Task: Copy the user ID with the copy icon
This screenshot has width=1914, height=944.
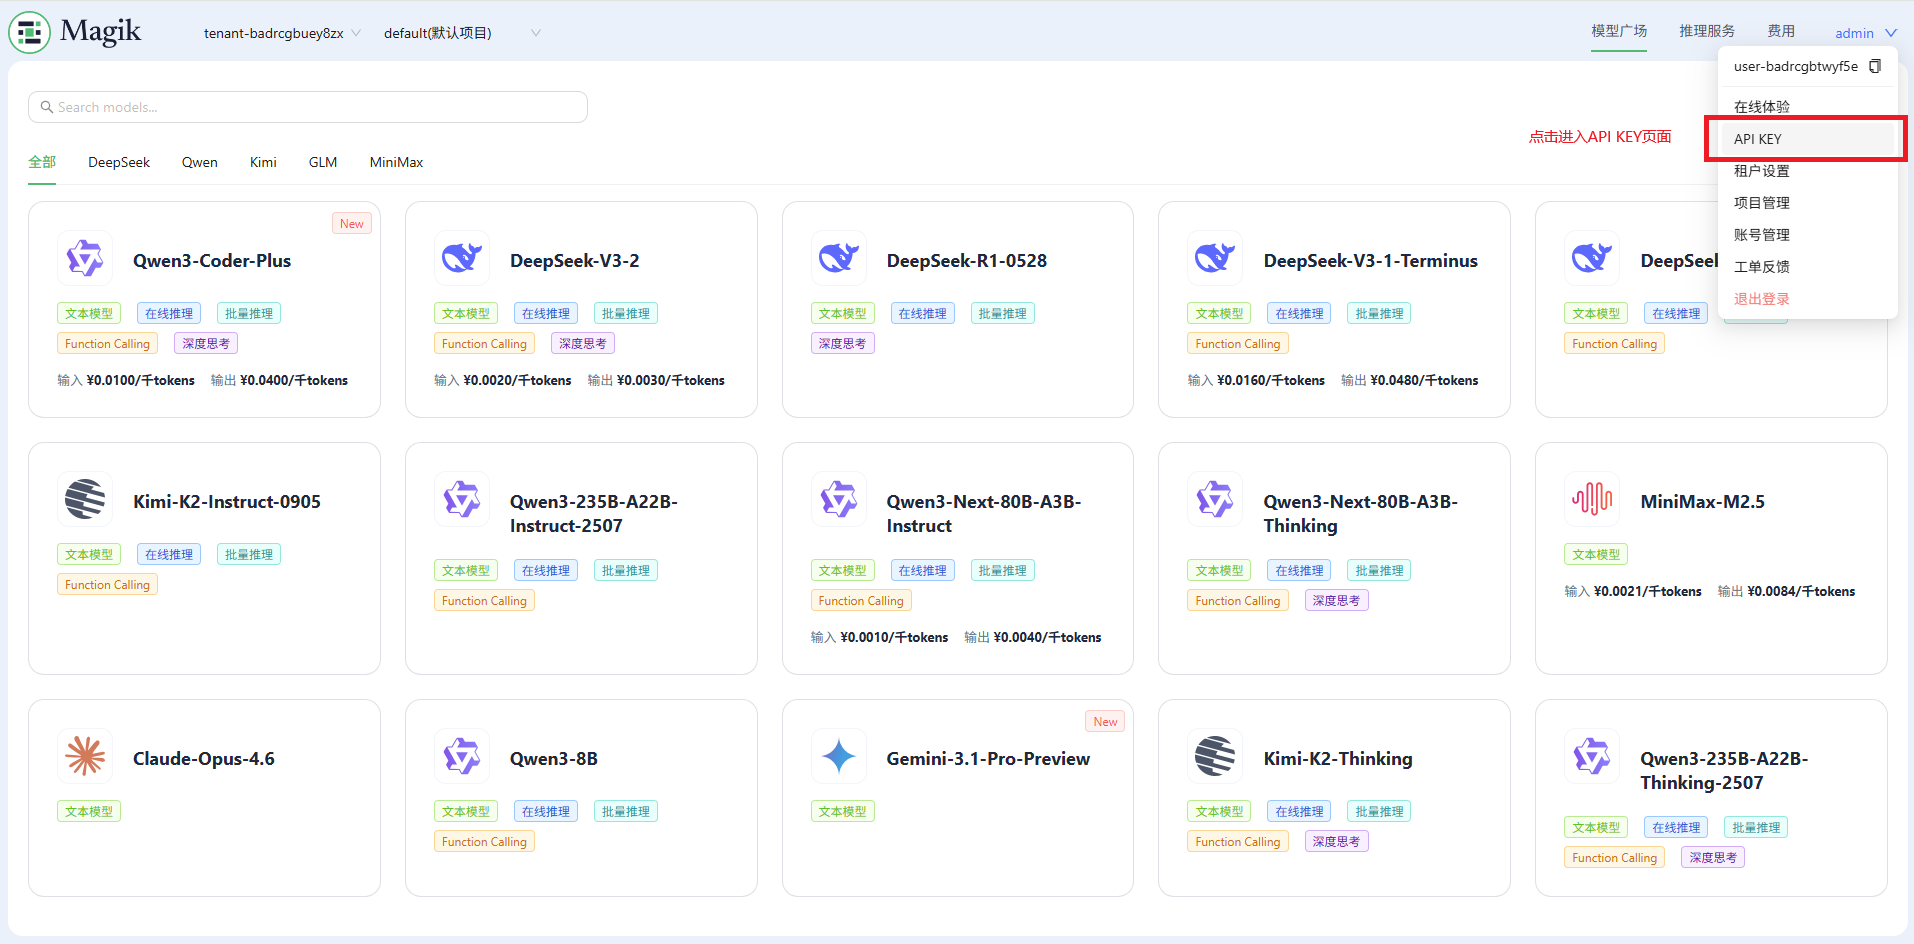Action: (1875, 66)
